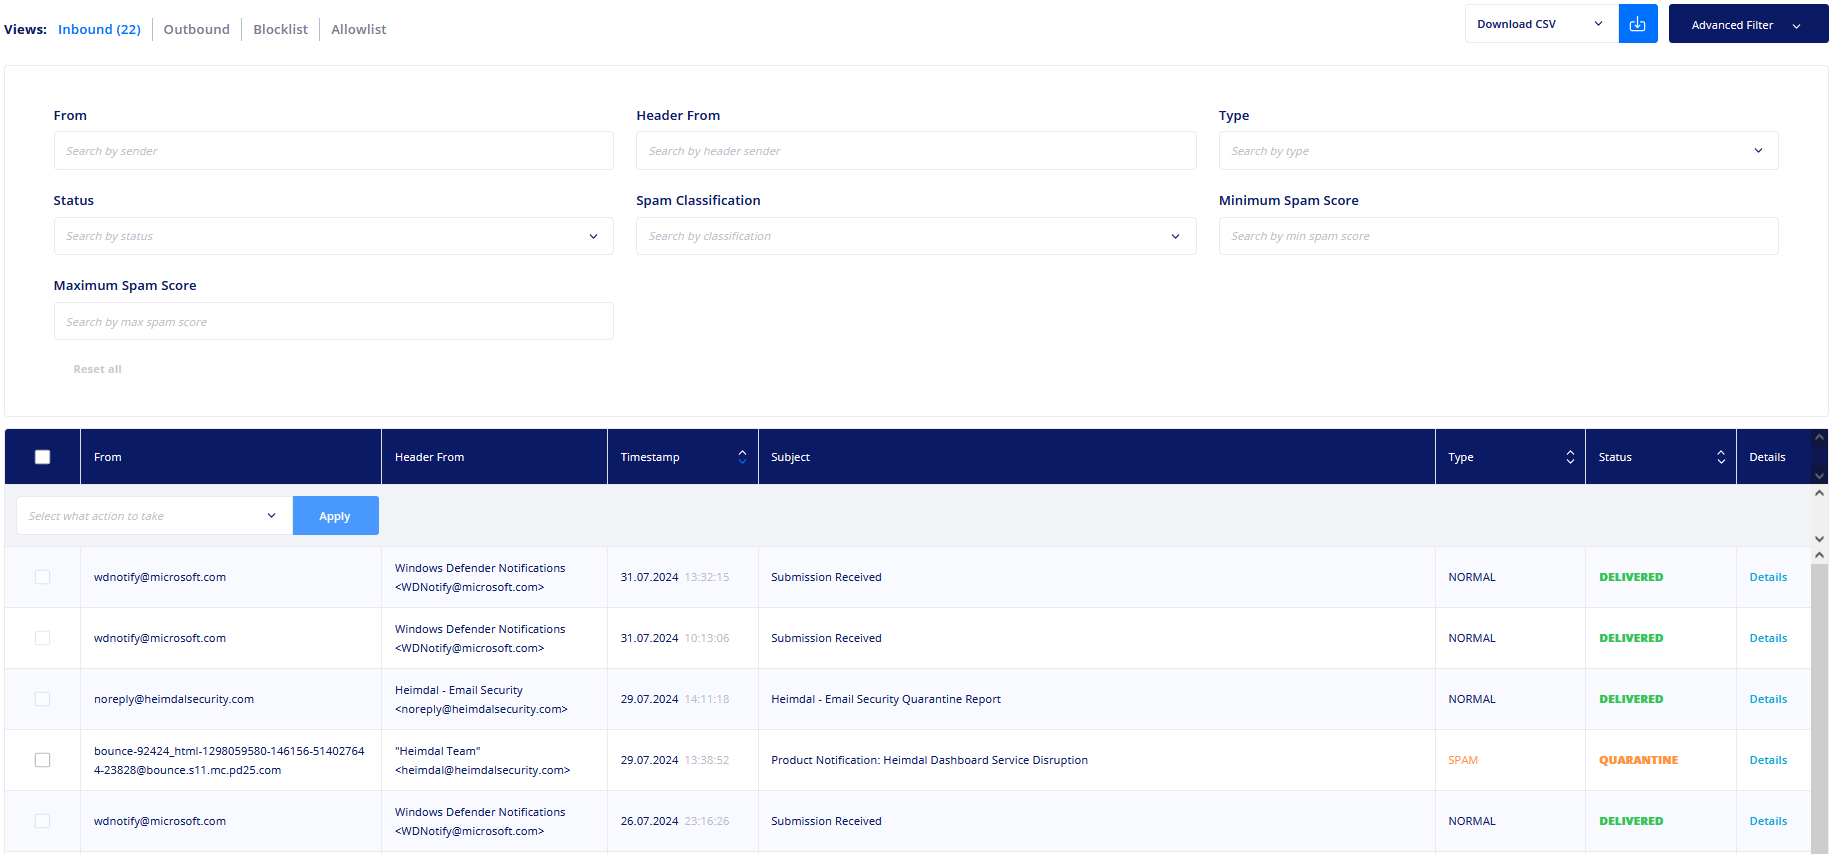
Task: Toggle the select-all checkbox in table header
Action: point(42,457)
